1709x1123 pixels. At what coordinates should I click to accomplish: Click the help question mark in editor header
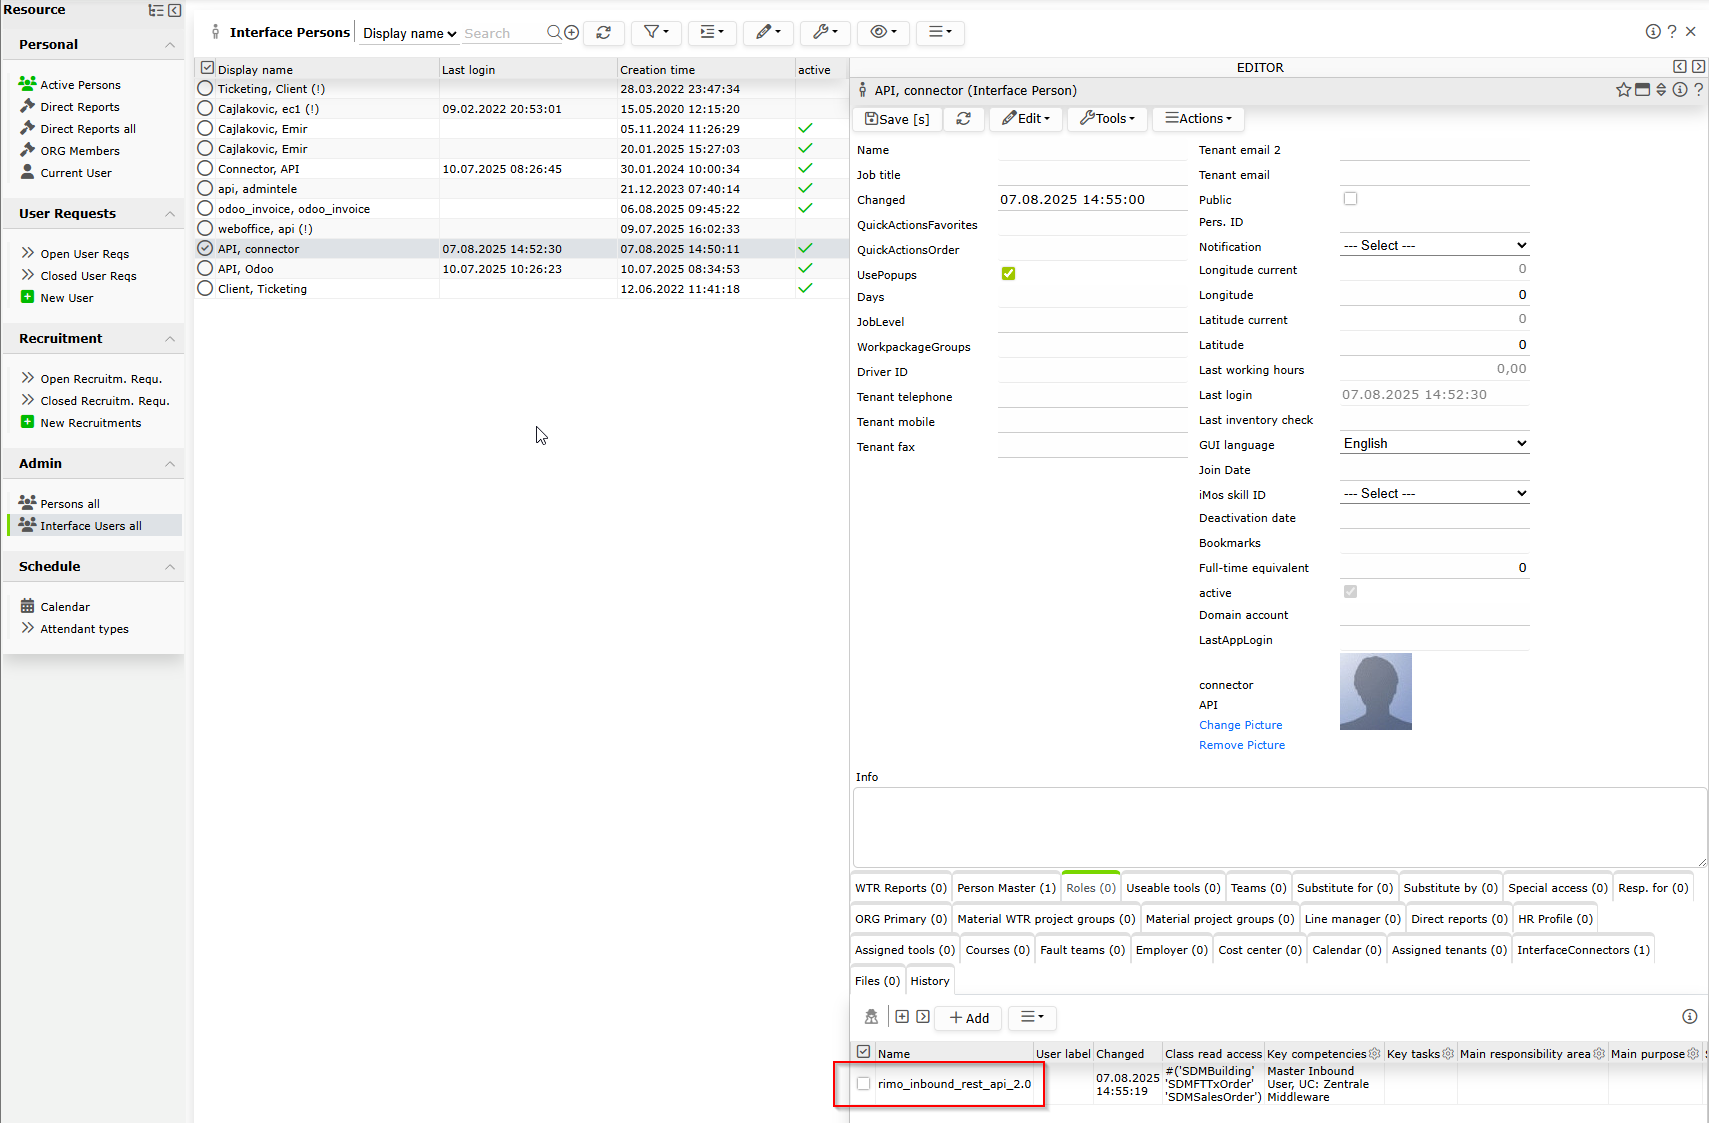[1699, 90]
